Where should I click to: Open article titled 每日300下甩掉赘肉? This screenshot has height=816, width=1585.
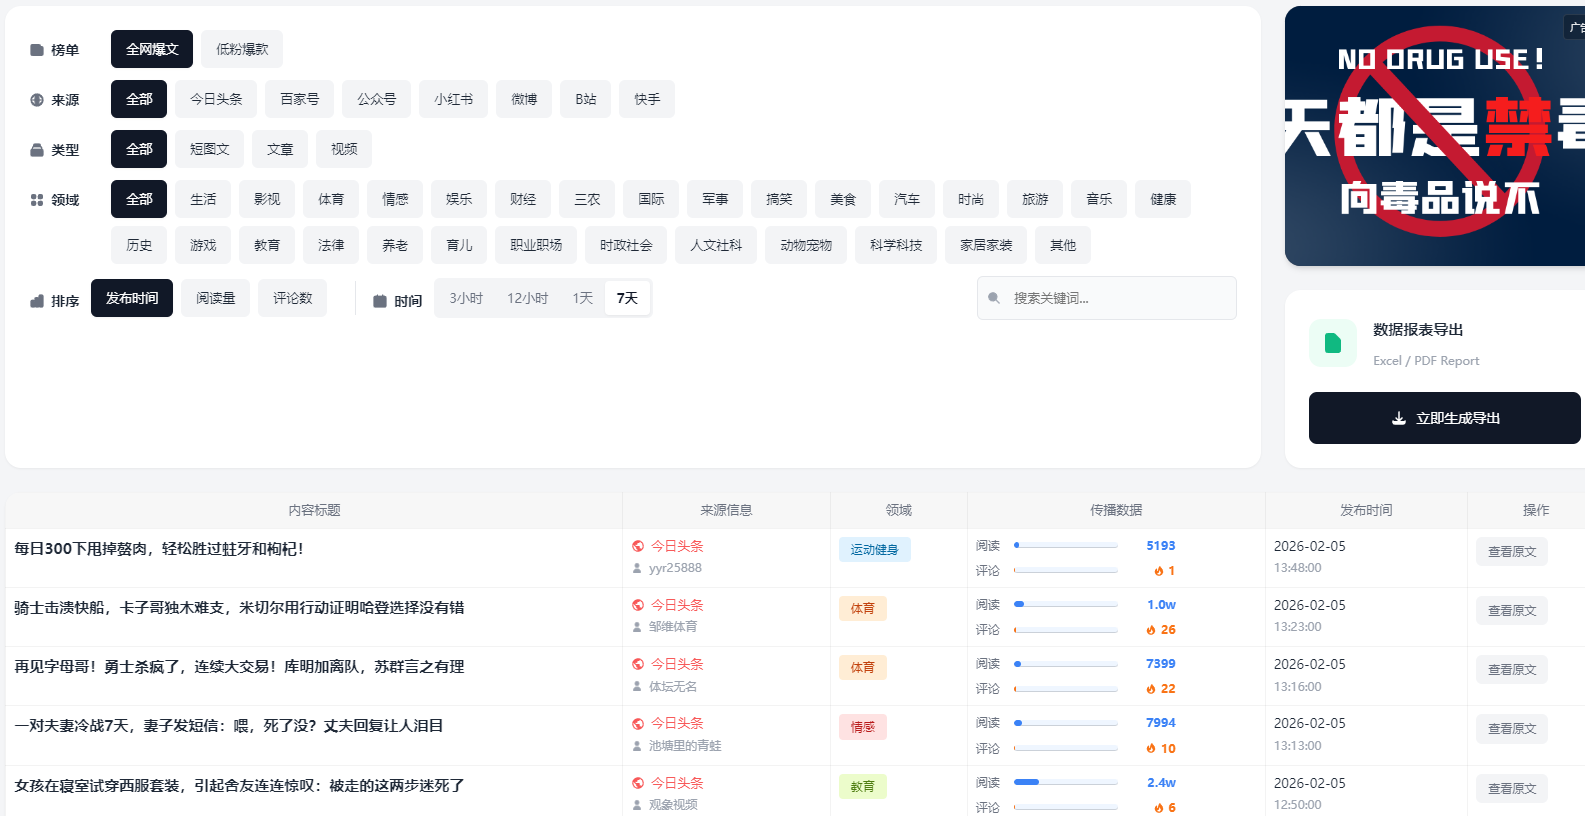tap(159, 549)
